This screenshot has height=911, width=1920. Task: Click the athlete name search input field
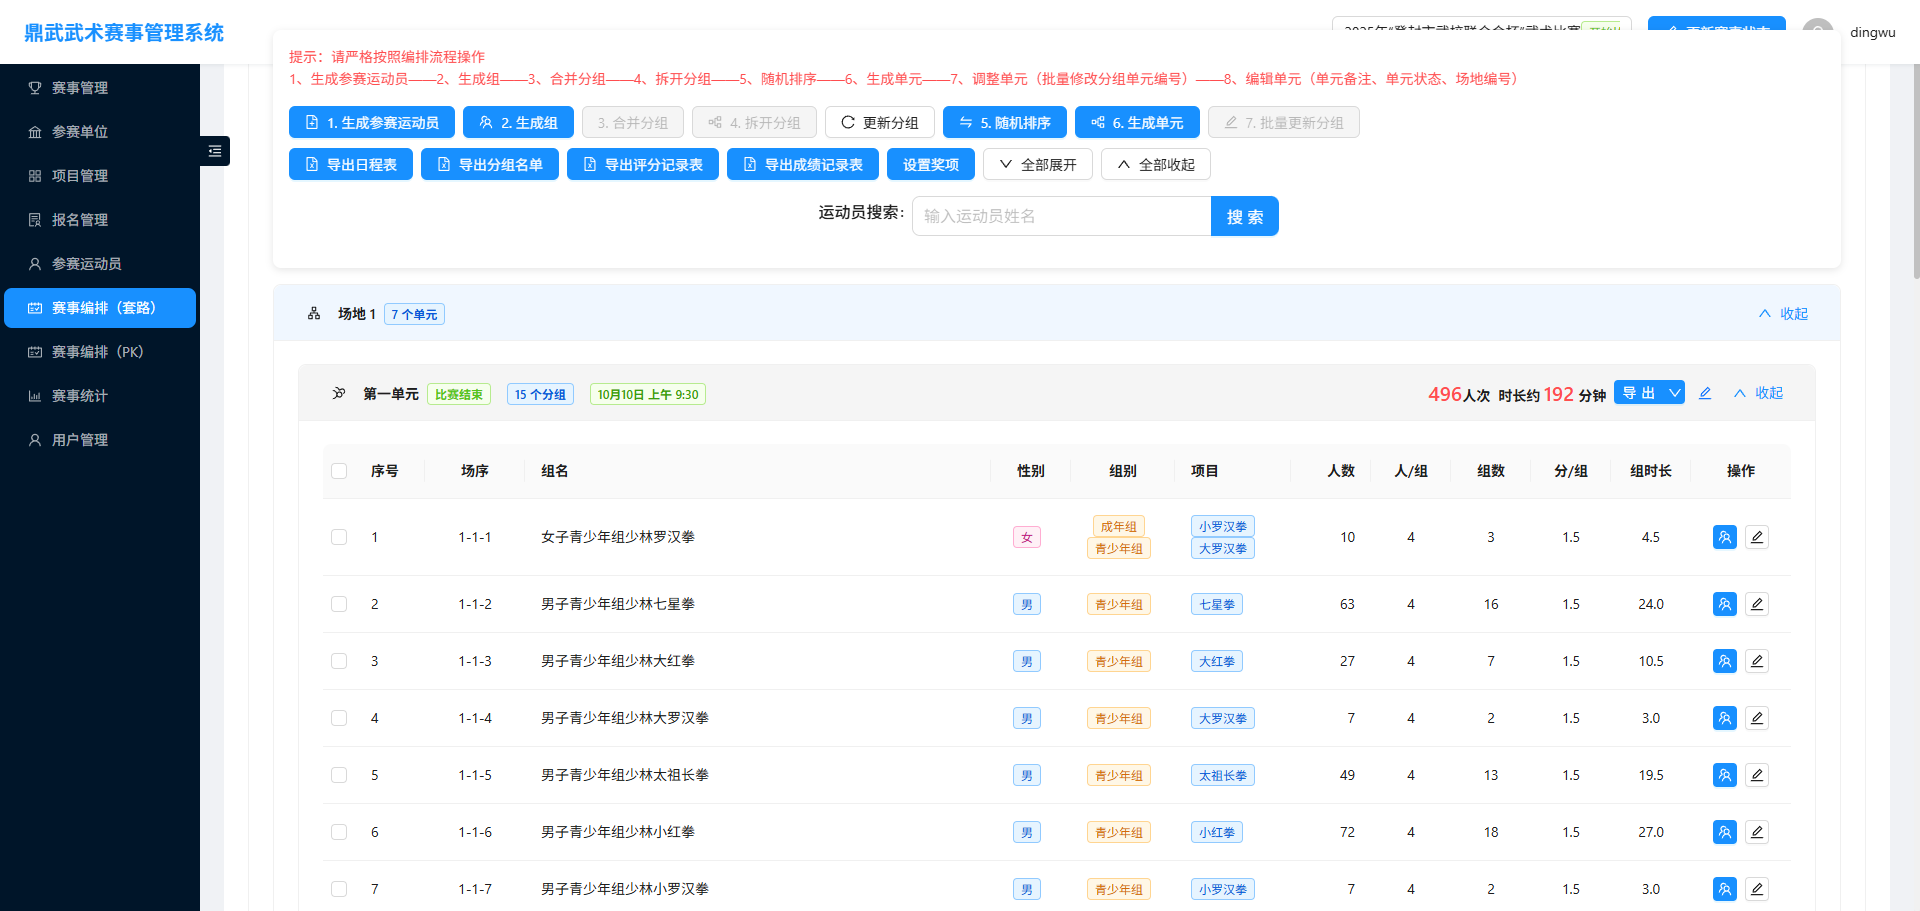click(1061, 216)
